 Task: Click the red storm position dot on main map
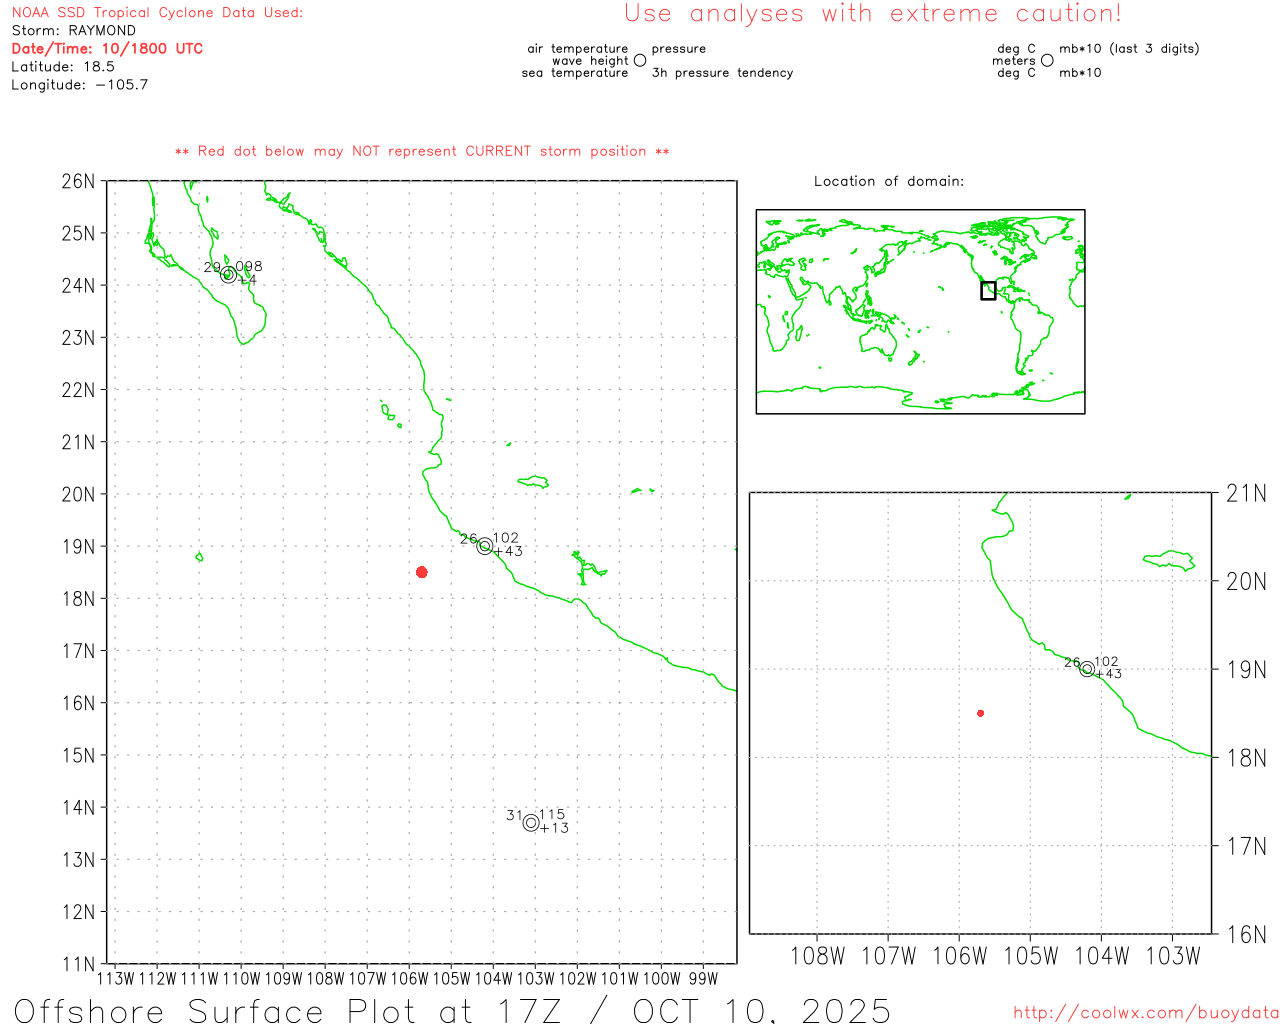pyautogui.click(x=421, y=572)
